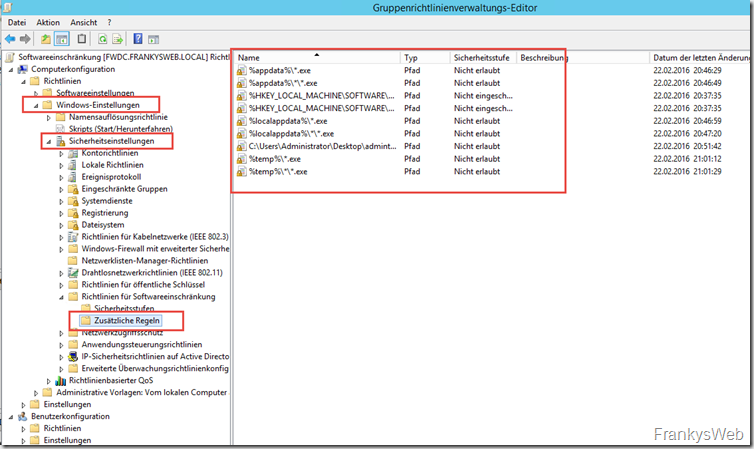Viewport: 754px width, 449px height.
Task: Click the Computerkonfiguration computer icon
Action: click(x=23, y=68)
